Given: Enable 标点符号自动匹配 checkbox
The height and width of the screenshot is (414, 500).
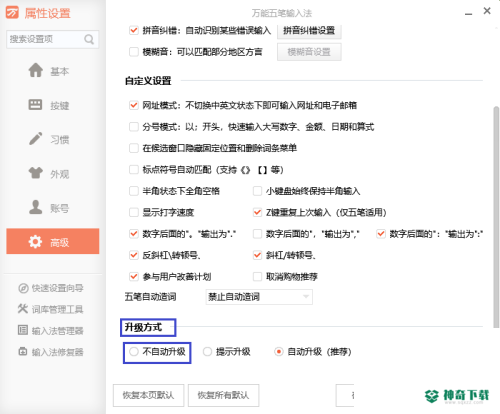Looking at the screenshot, I should point(134,170).
